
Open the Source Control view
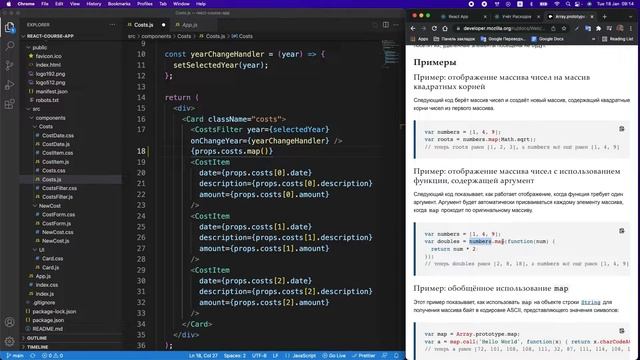(9, 65)
